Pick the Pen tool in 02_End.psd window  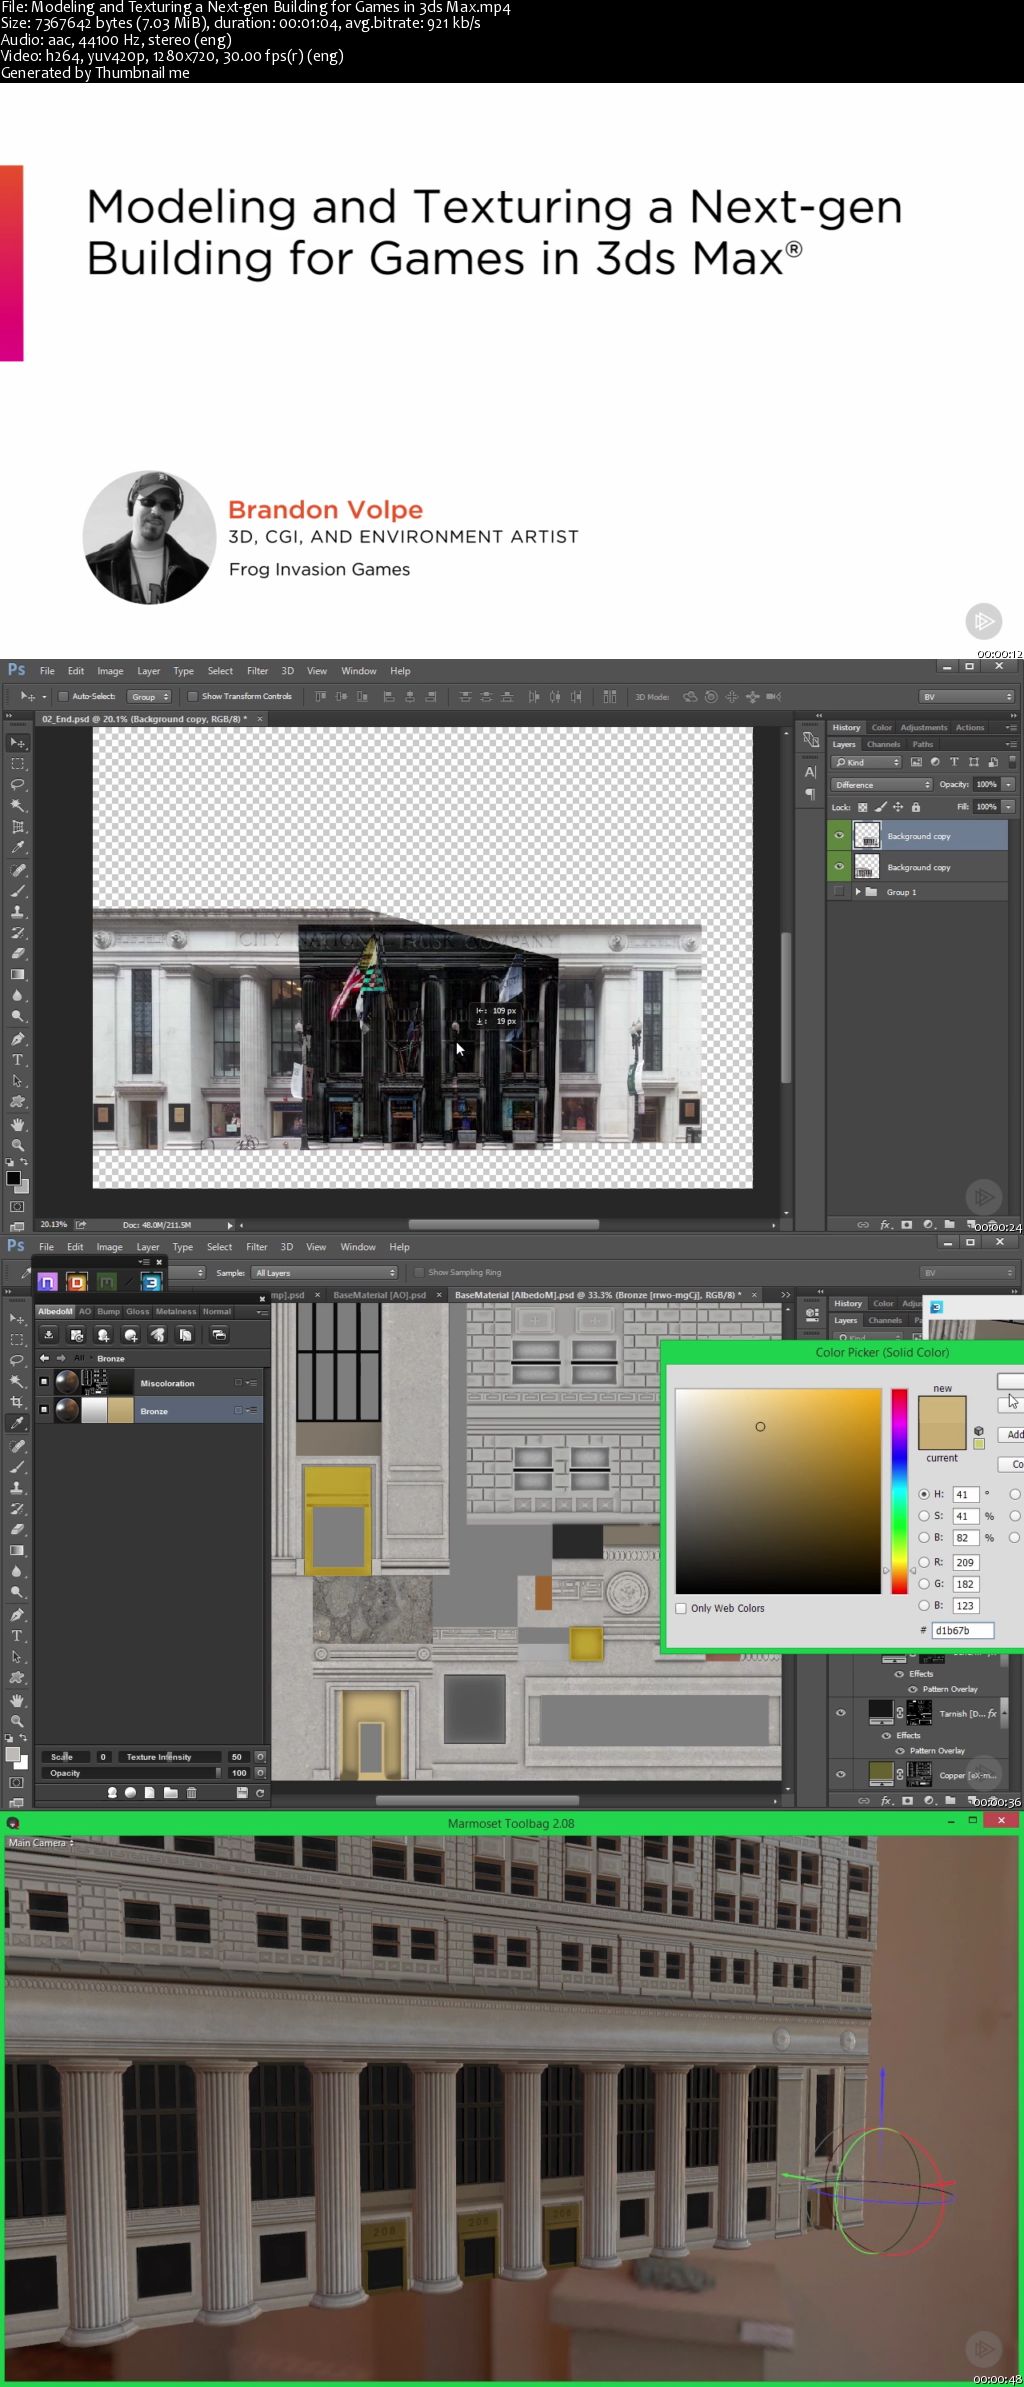pyautogui.click(x=17, y=1039)
